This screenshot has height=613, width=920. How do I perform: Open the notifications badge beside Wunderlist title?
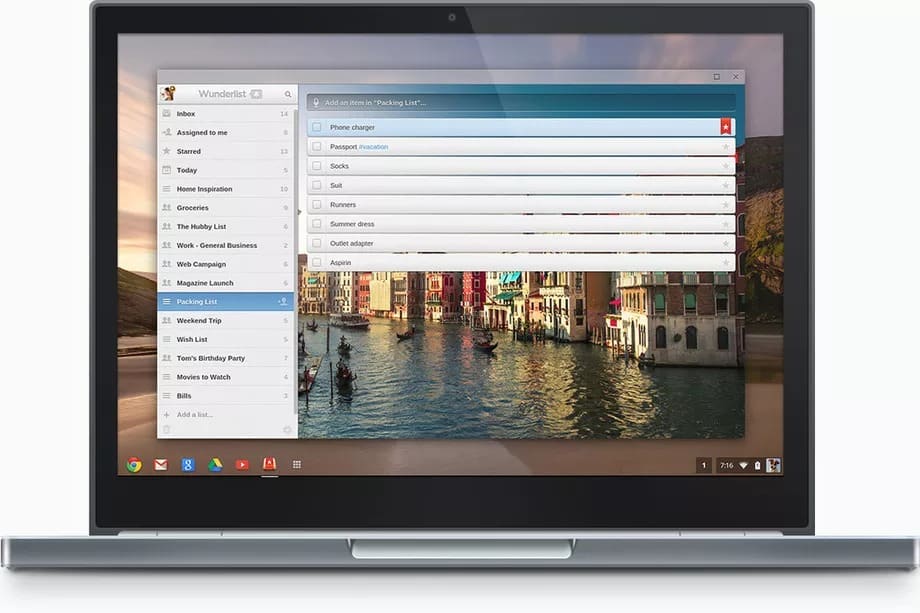256,94
